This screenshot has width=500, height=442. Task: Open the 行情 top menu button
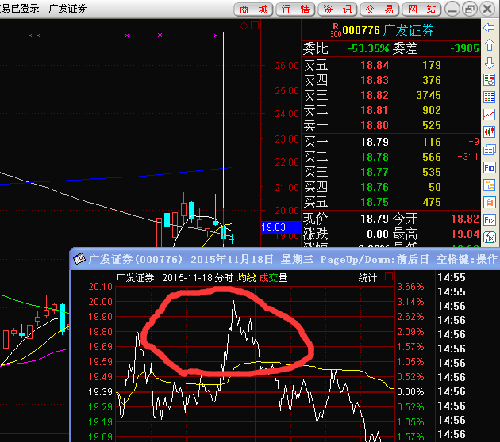pyautogui.click(x=296, y=9)
